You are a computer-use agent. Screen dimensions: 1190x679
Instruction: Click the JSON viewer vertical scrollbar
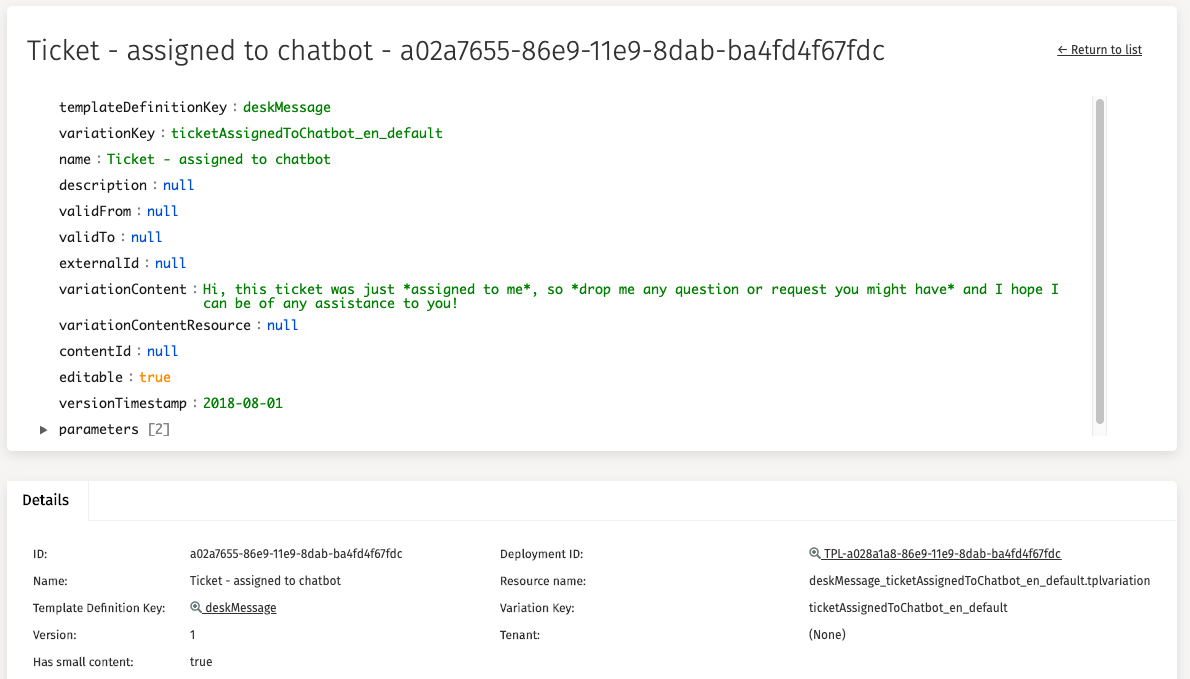pos(1100,260)
